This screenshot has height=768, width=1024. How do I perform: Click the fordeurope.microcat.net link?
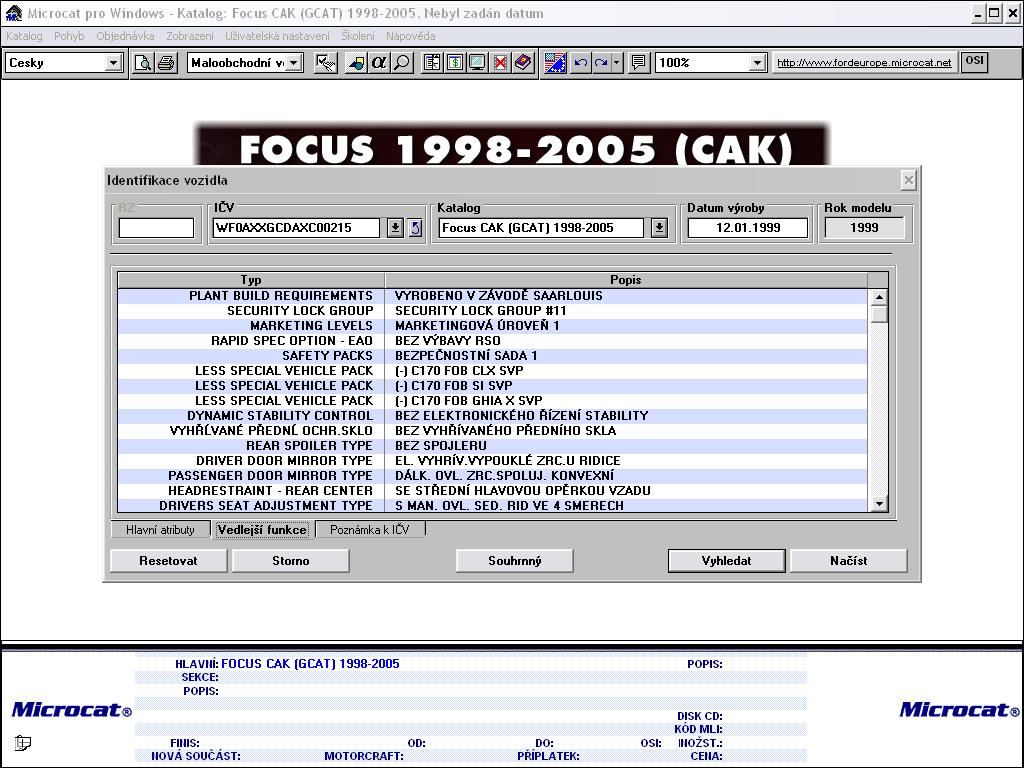click(864, 63)
